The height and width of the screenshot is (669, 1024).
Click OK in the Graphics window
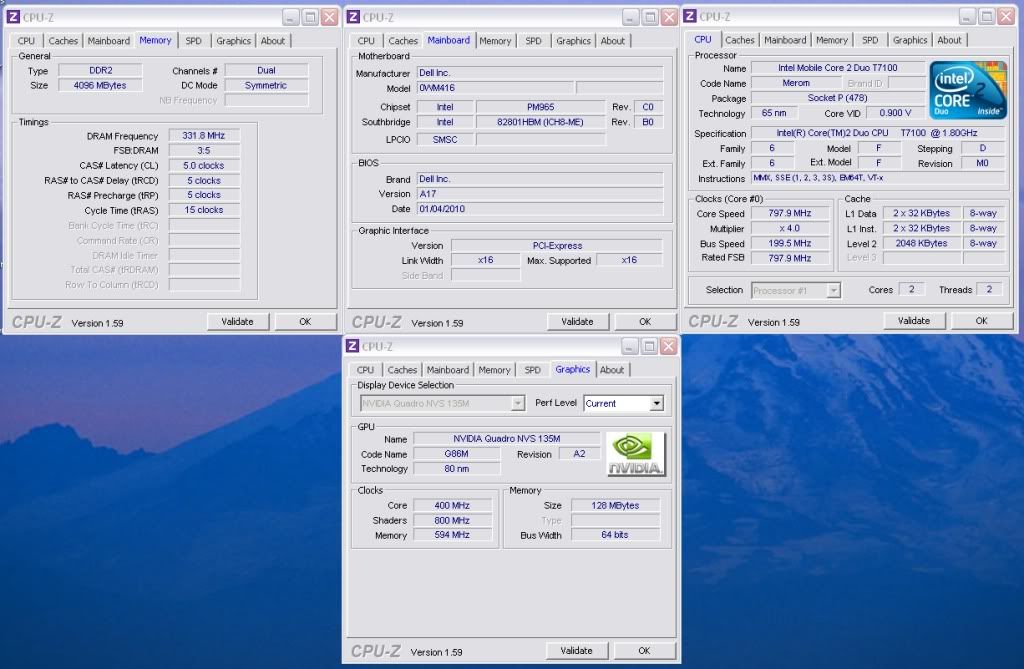point(644,651)
